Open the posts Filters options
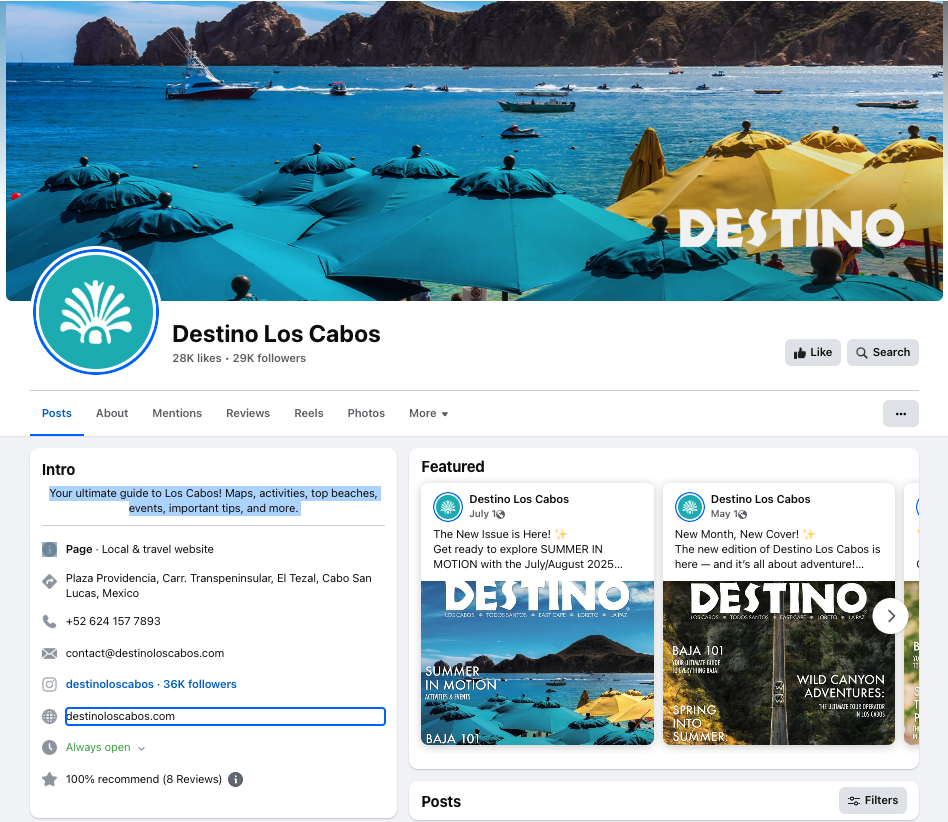This screenshot has height=822, width=948. (x=872, y=800)
